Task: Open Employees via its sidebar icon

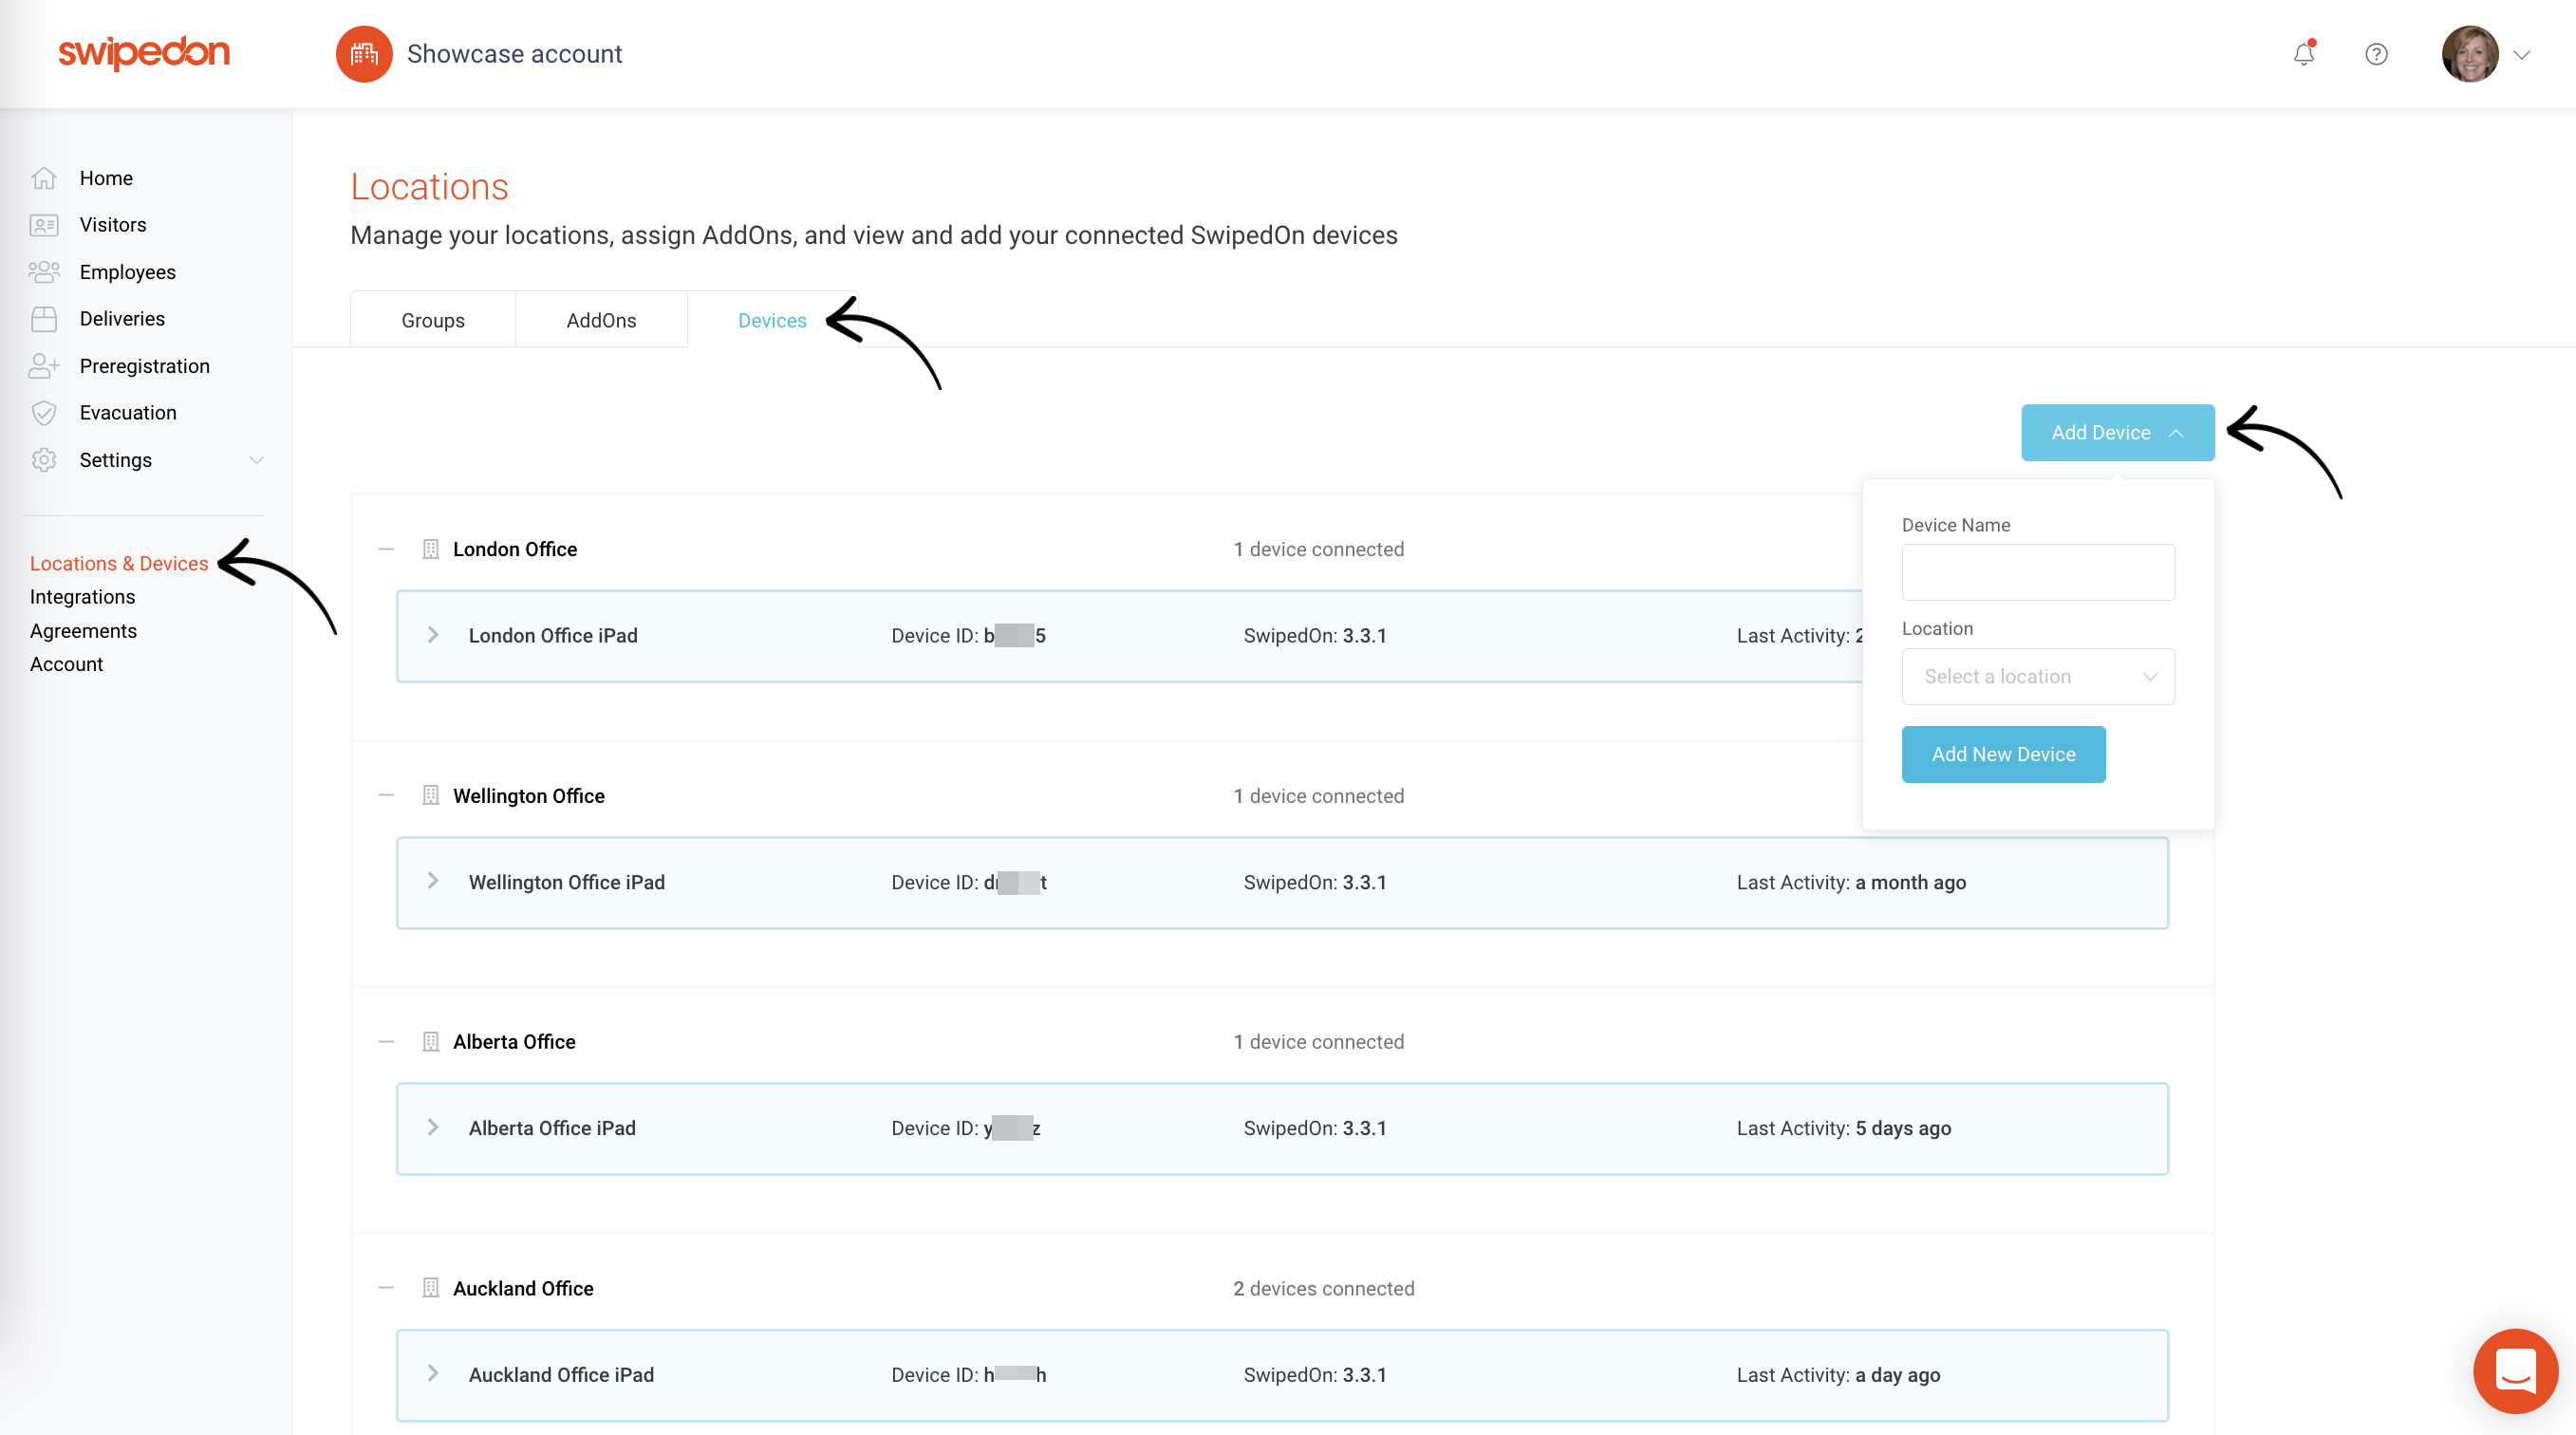Action: (x=45, y=271)
